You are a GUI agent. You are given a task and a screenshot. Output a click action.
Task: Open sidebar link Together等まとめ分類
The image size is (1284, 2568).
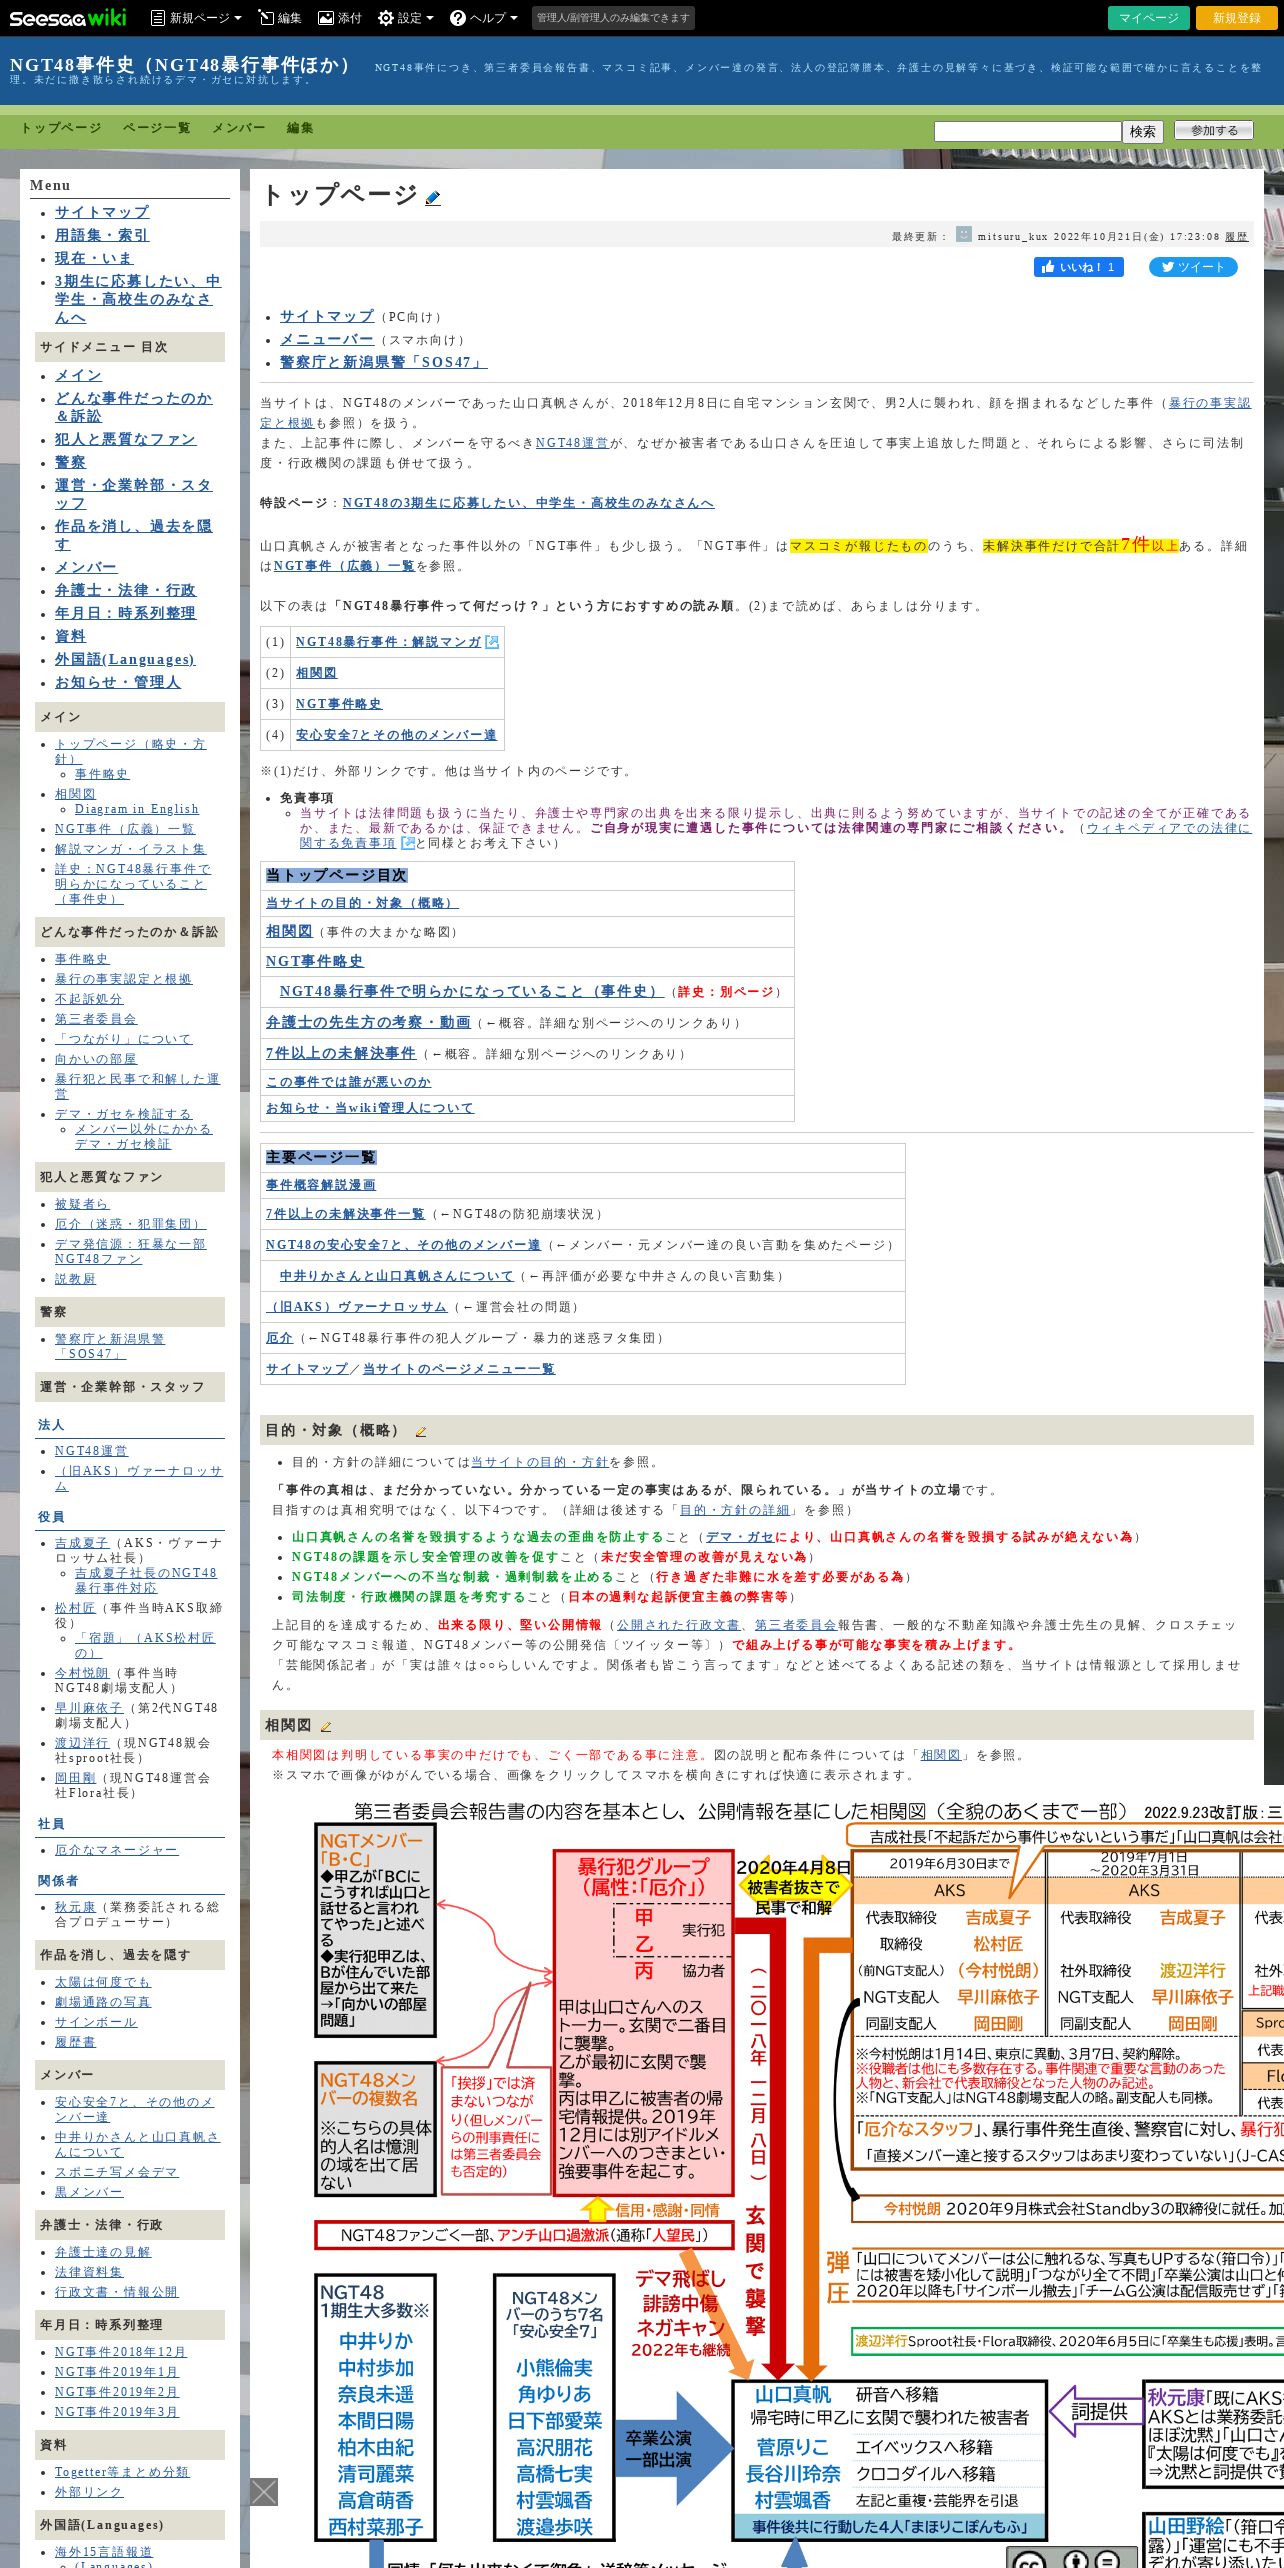point(122,2472)
